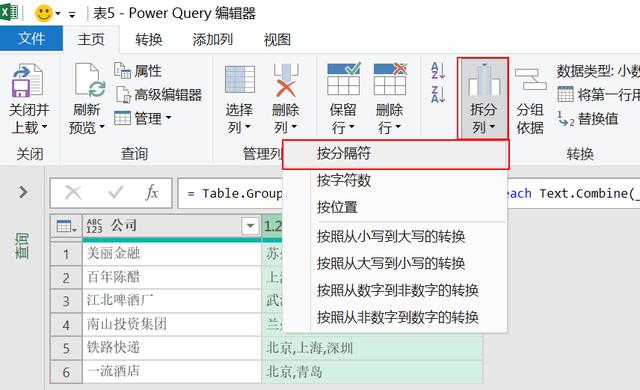Click the Excel app icon in title bar
The height and width of the screenshot is (390, 640).
click(x=9, y=12)
